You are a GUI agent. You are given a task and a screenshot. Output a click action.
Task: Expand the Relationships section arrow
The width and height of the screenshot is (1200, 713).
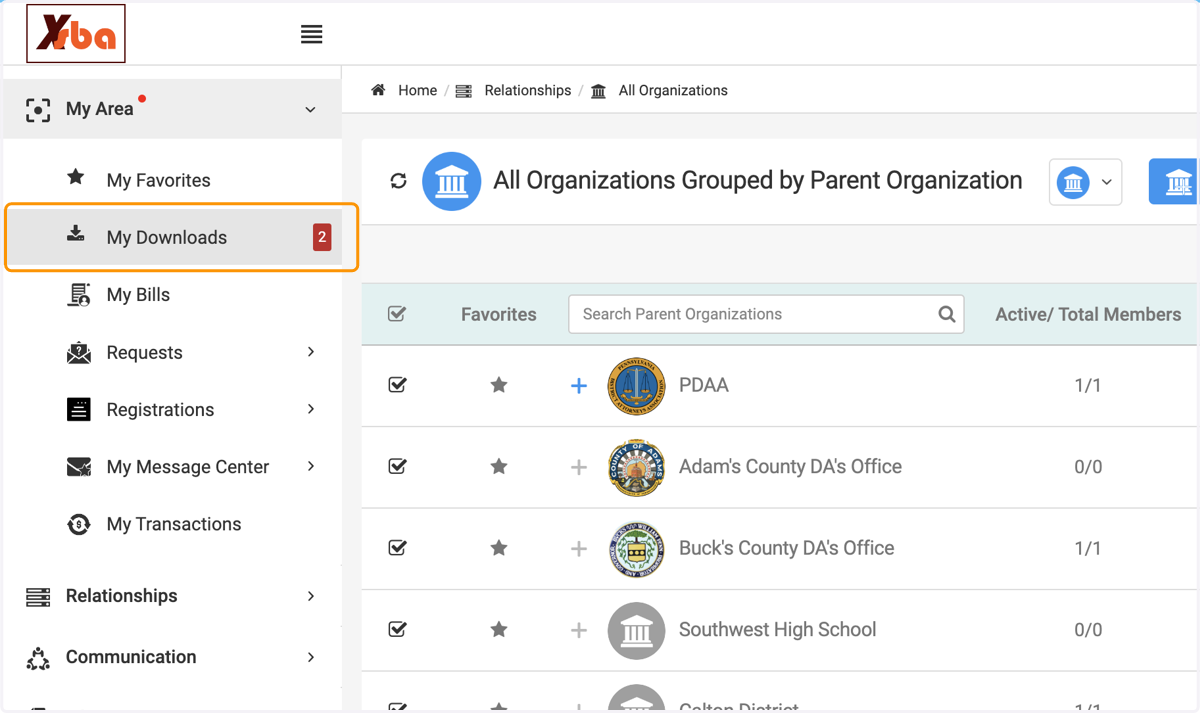[x=311, y=596]
